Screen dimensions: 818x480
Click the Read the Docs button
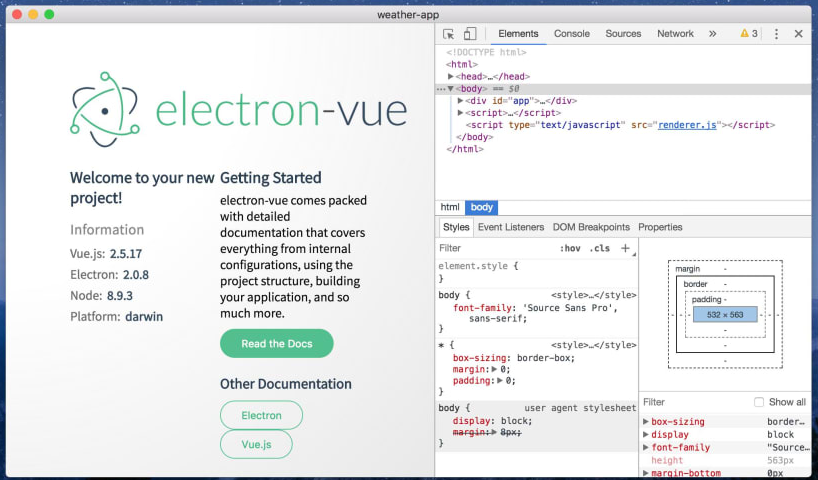[276, 343]
